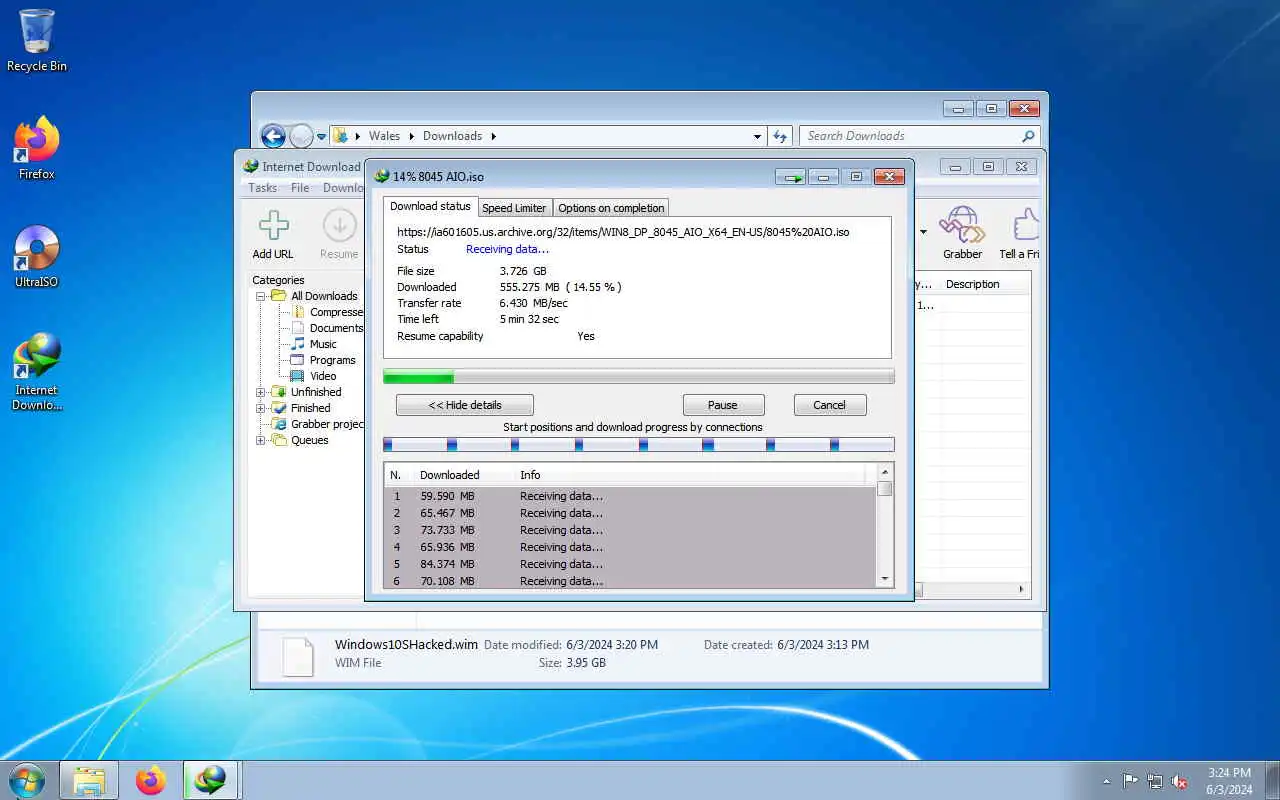Screen dimensions: 1280x800
Task: Open Internet Download Manager desktop shortcut
Action: coord(37,372)
